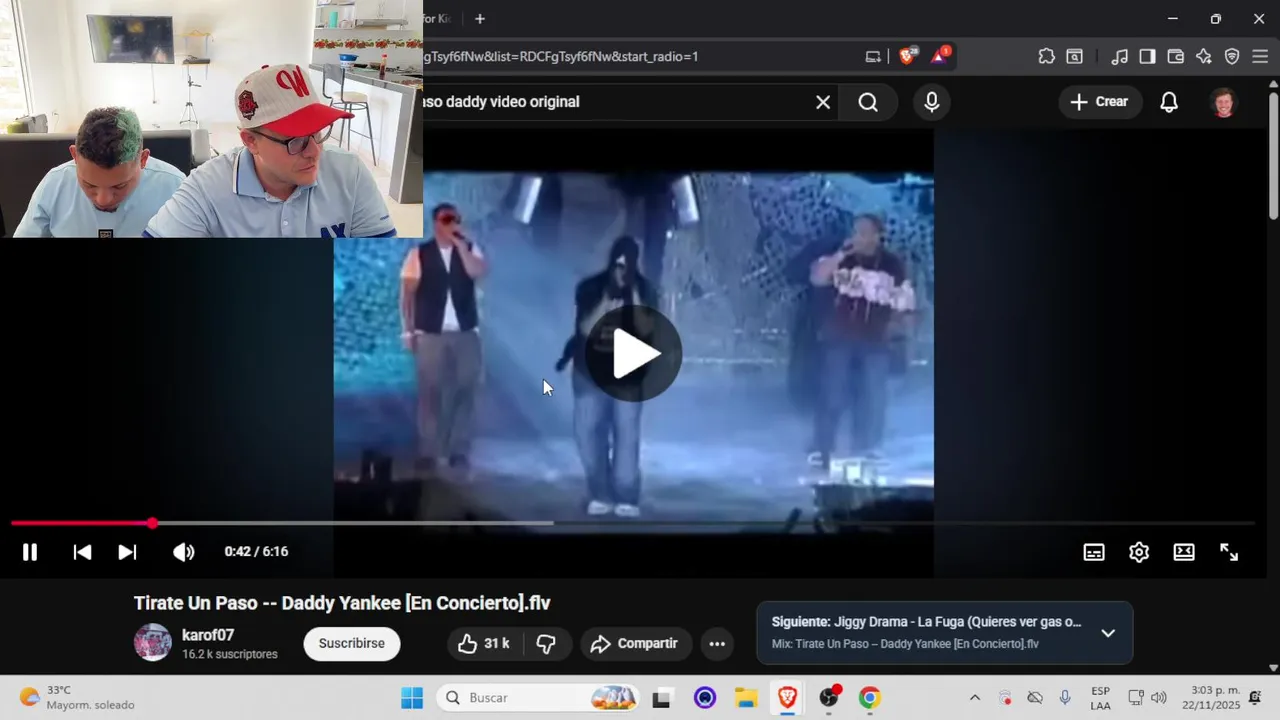Click the Siguiente Jiggy Drama text
1280x720 pixels.
(x=926, y=622)
